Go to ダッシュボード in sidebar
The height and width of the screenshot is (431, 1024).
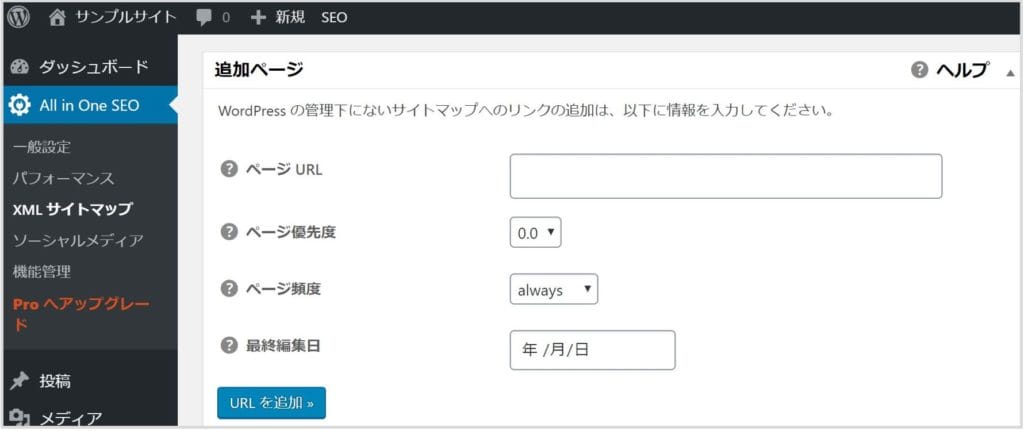(93, 67)
